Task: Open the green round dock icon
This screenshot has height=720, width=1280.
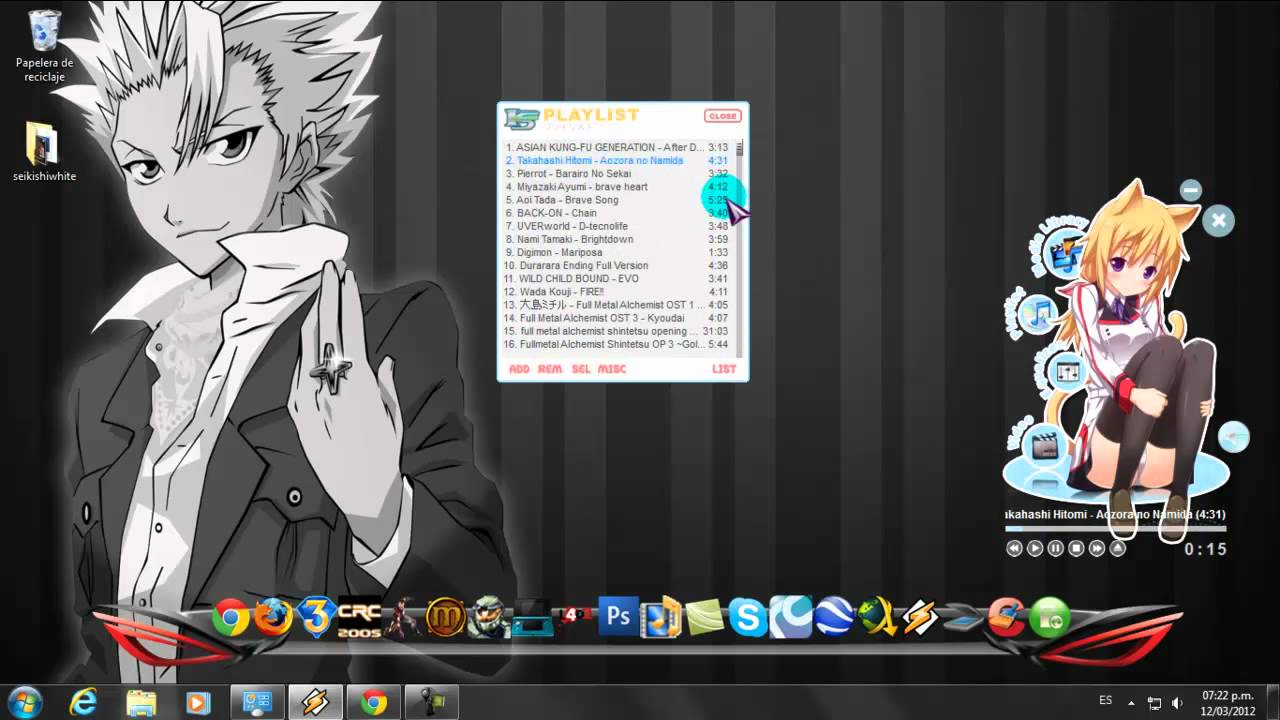Action: tap(1049, 618)
